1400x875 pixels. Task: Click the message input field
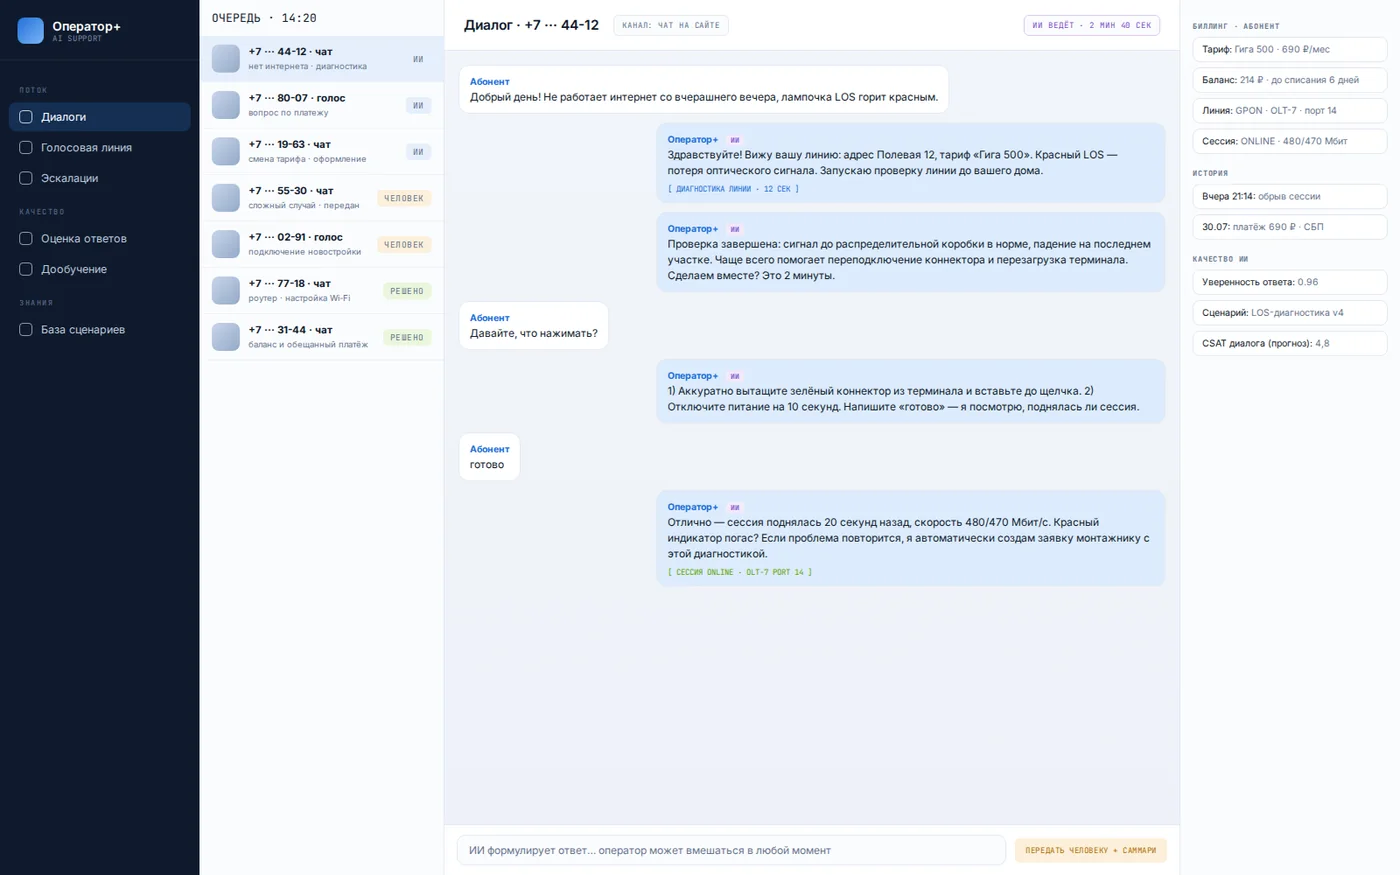tap(731, 850)
